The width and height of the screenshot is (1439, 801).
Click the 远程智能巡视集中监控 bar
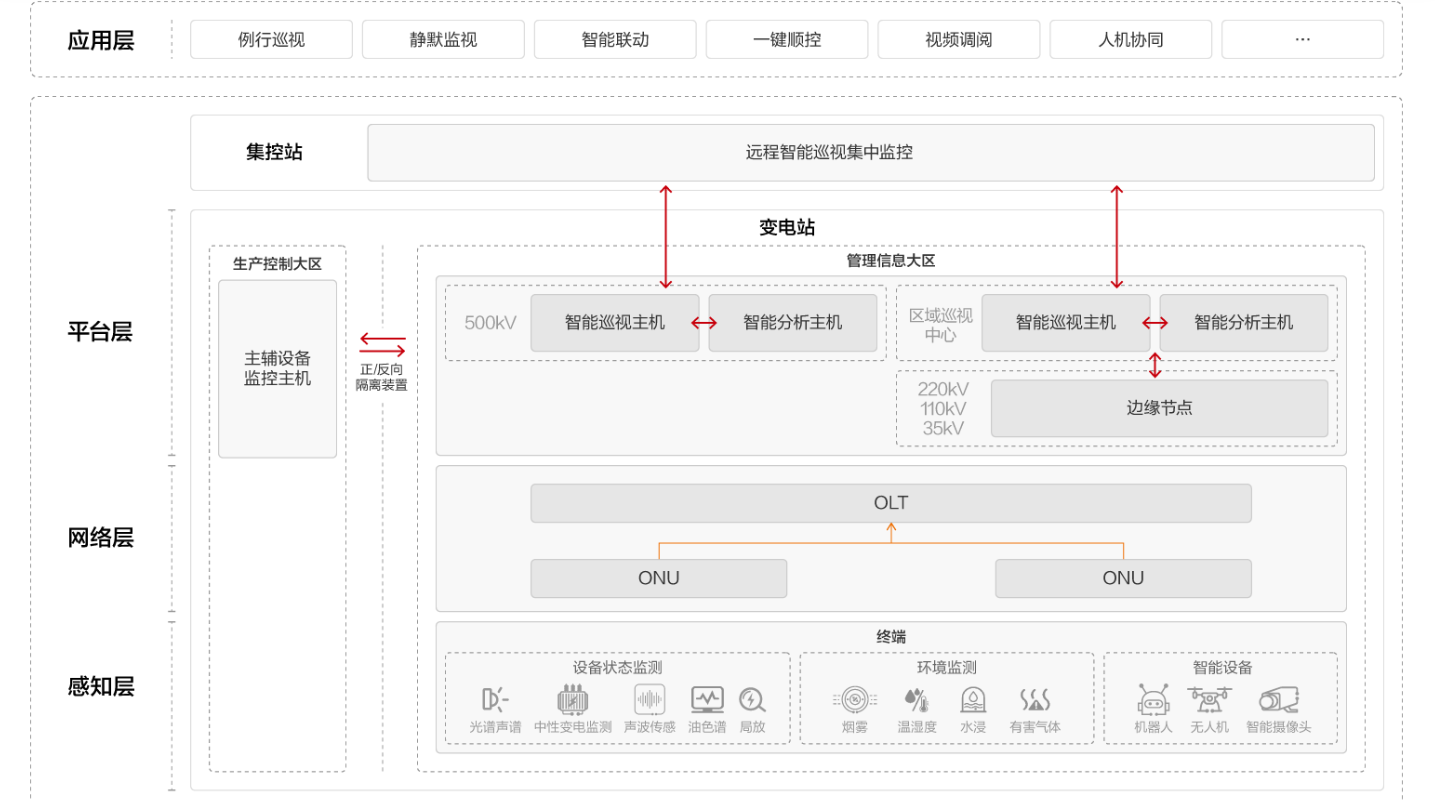click(x=870, y=153)
